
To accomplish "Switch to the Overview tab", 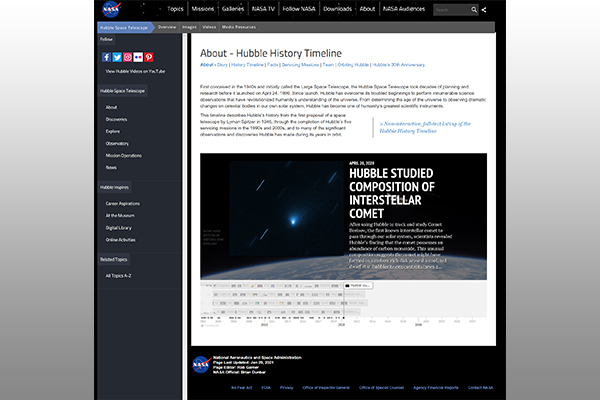I will [167, 27].
